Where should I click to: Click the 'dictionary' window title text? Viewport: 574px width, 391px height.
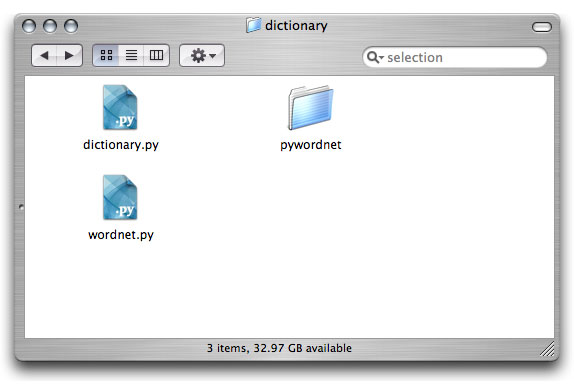[x=296, y=26]
